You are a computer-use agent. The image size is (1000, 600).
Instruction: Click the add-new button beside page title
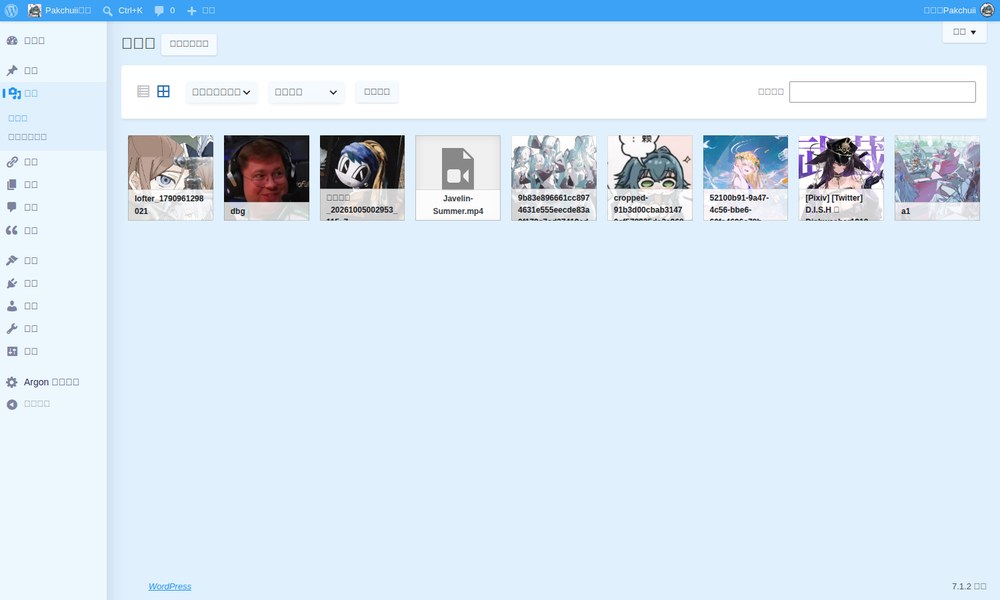point(189,44)
